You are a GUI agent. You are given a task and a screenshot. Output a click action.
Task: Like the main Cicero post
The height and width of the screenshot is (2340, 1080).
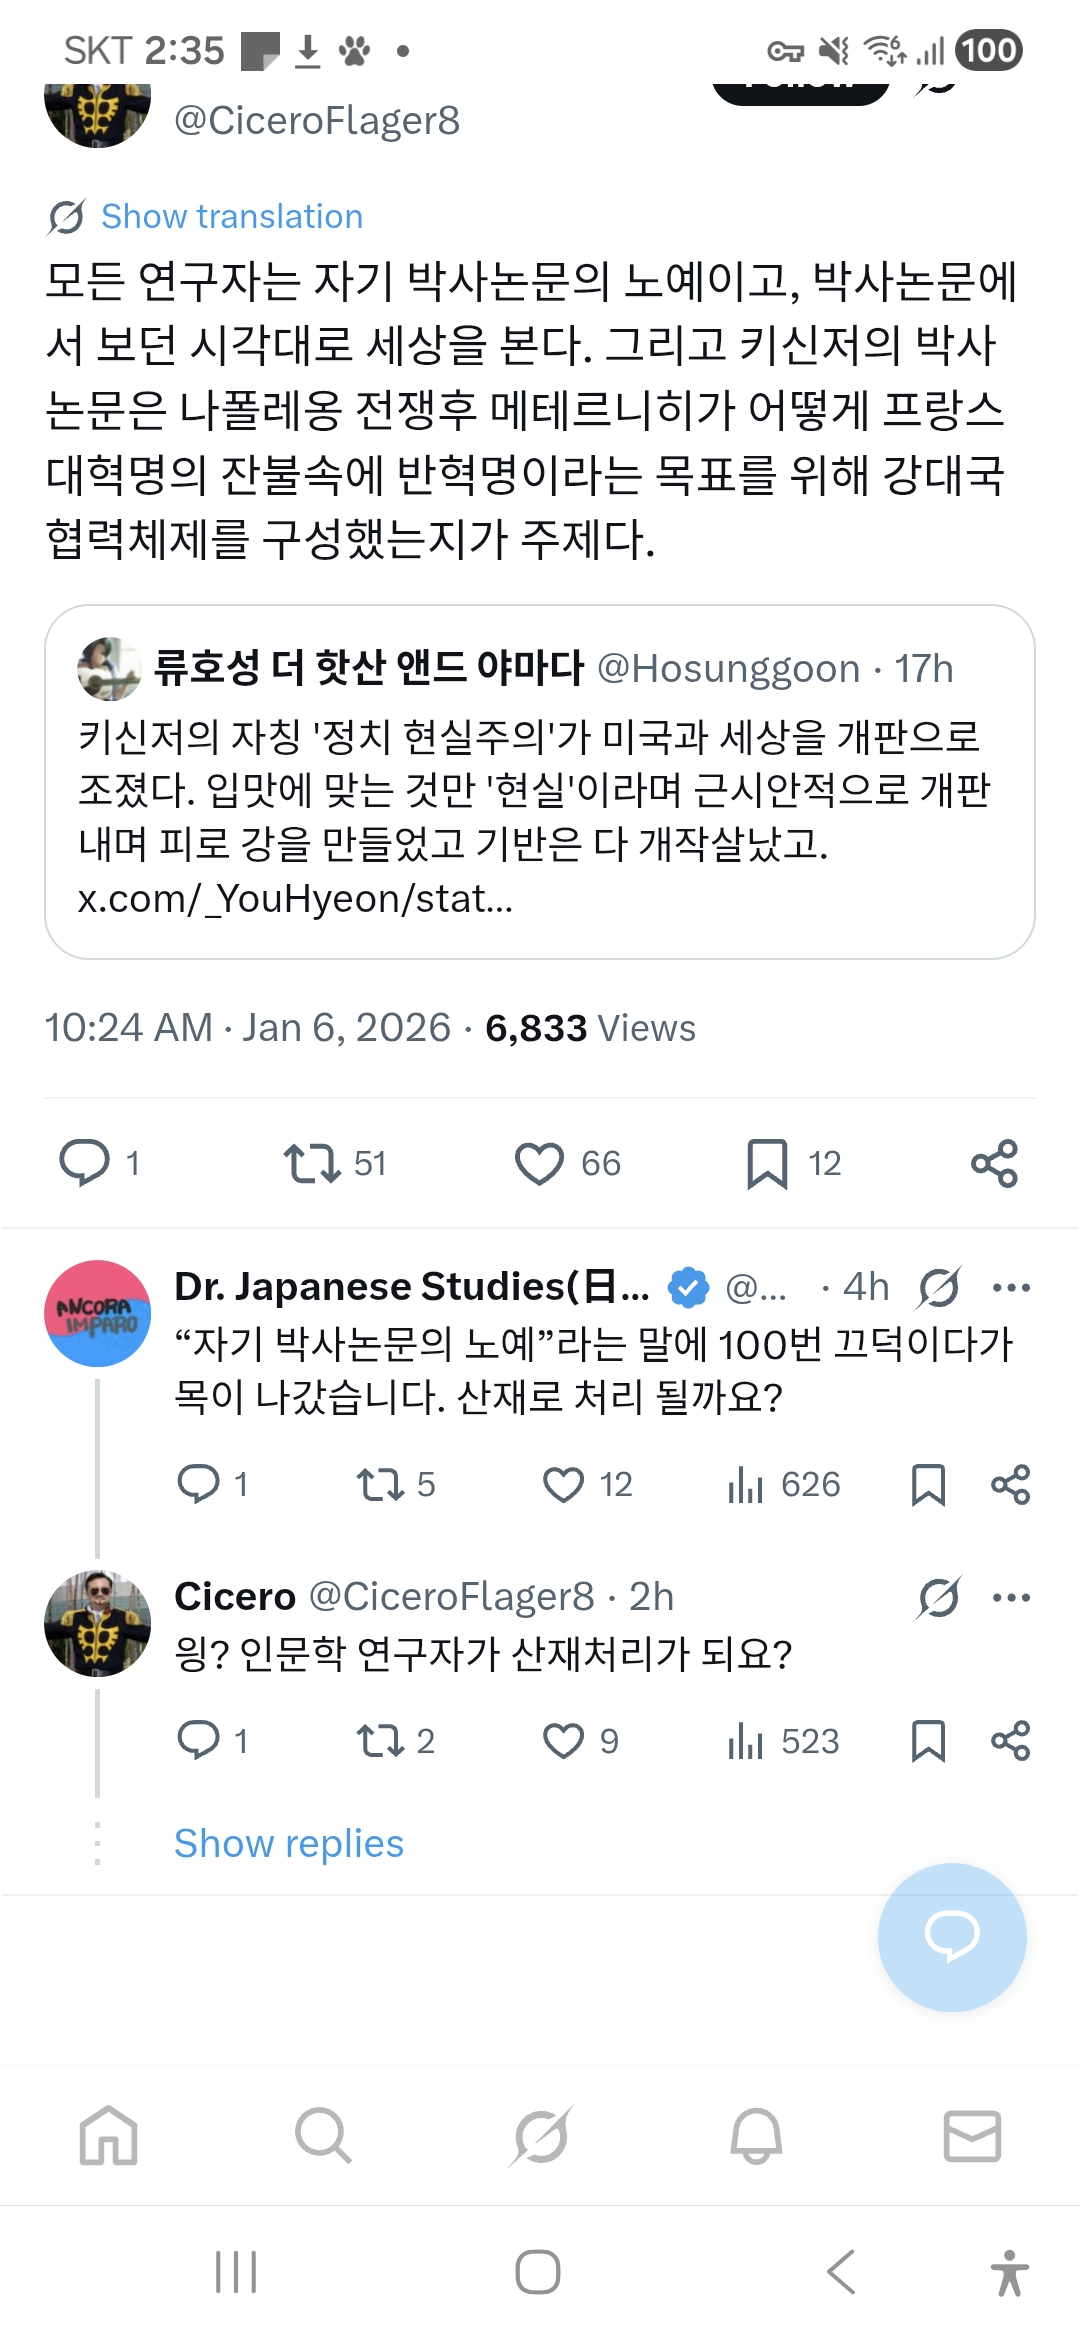pos(540,1164)
